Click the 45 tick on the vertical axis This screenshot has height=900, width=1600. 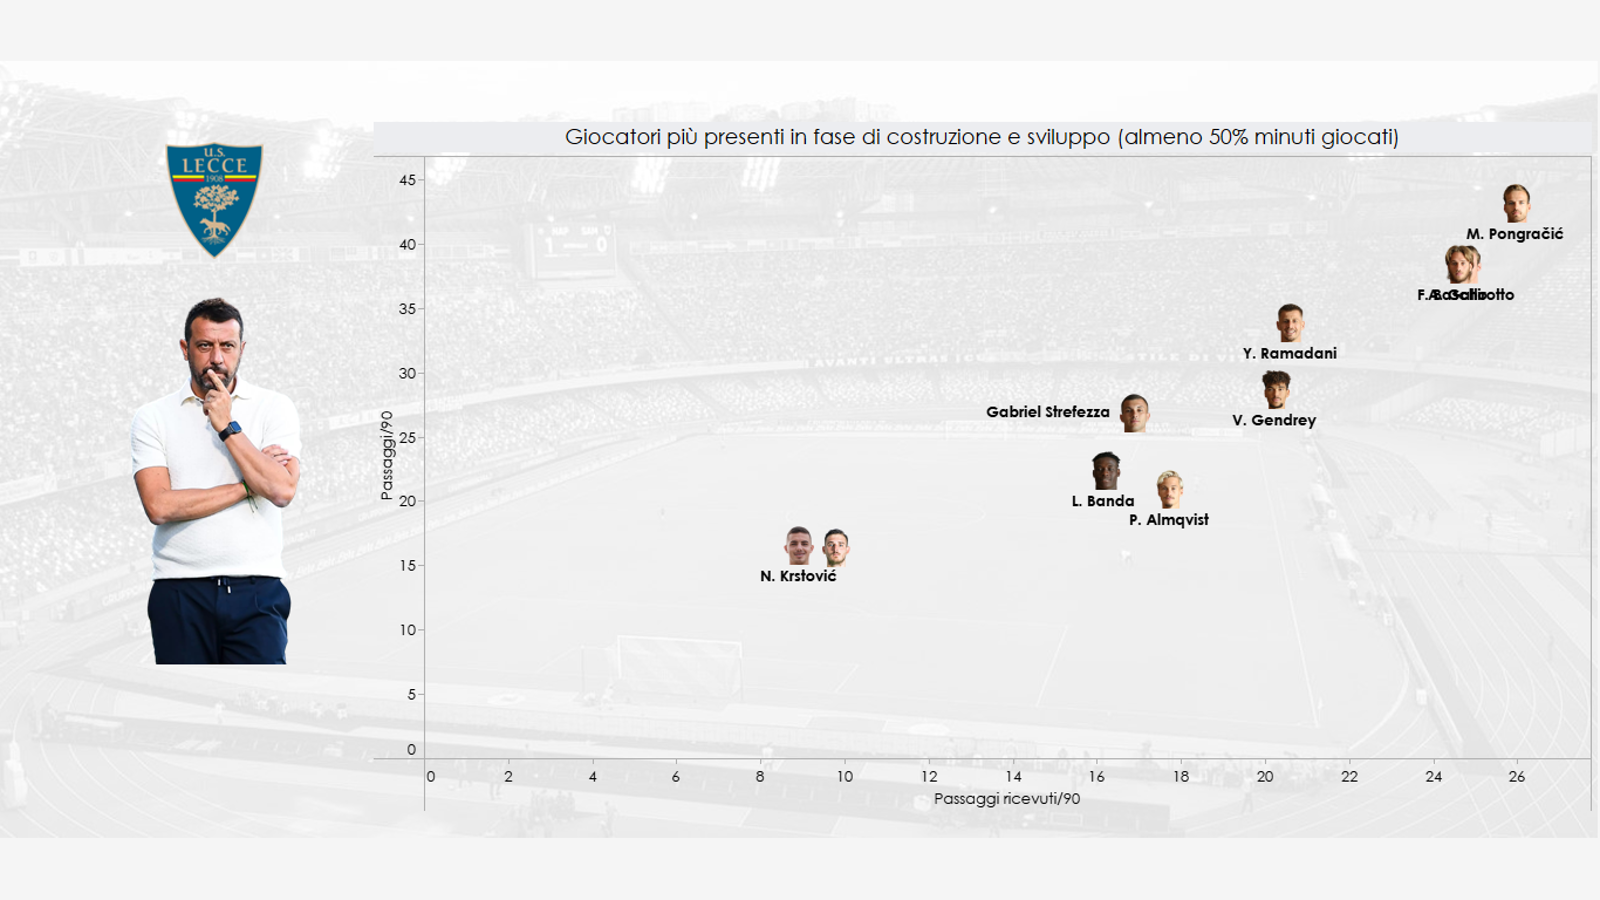point(407,180)
